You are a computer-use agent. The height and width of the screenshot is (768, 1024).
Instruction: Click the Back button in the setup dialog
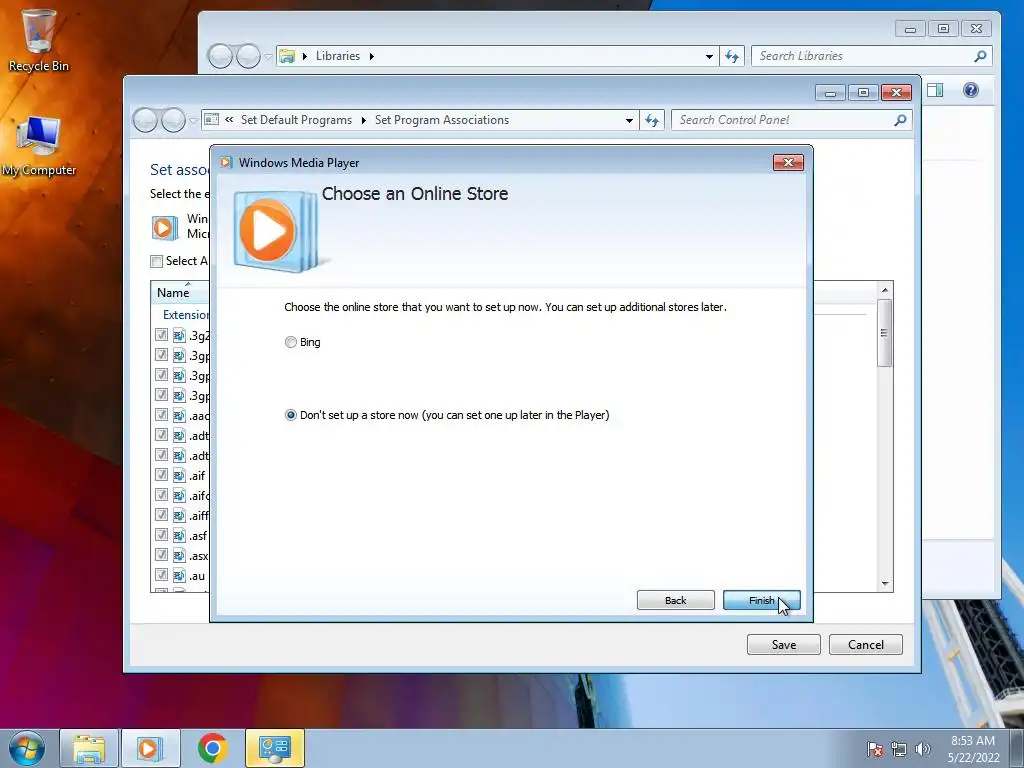coord(675,600)
